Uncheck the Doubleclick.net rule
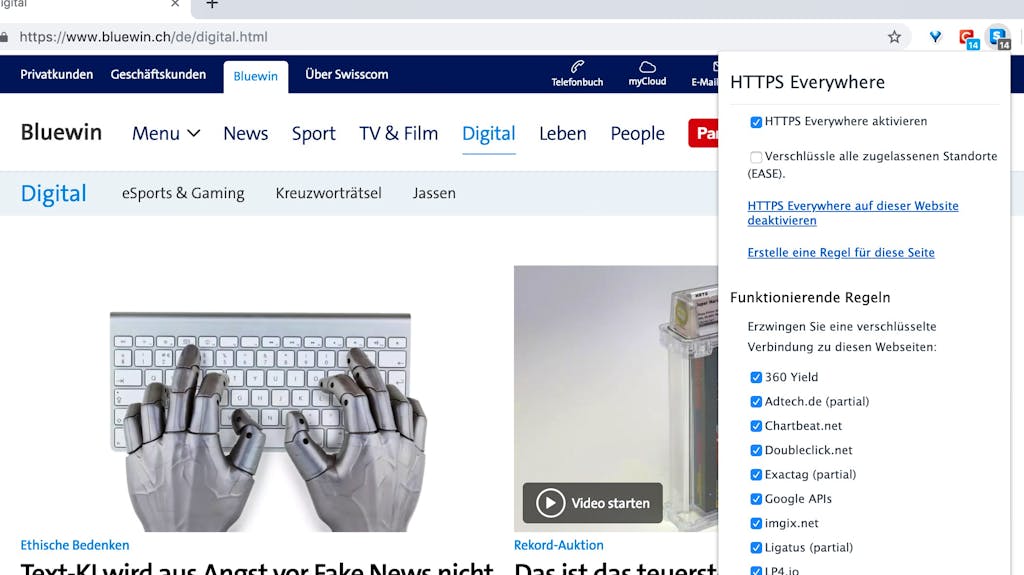This screenshot has height=575, width=1024. coord(756,450)
